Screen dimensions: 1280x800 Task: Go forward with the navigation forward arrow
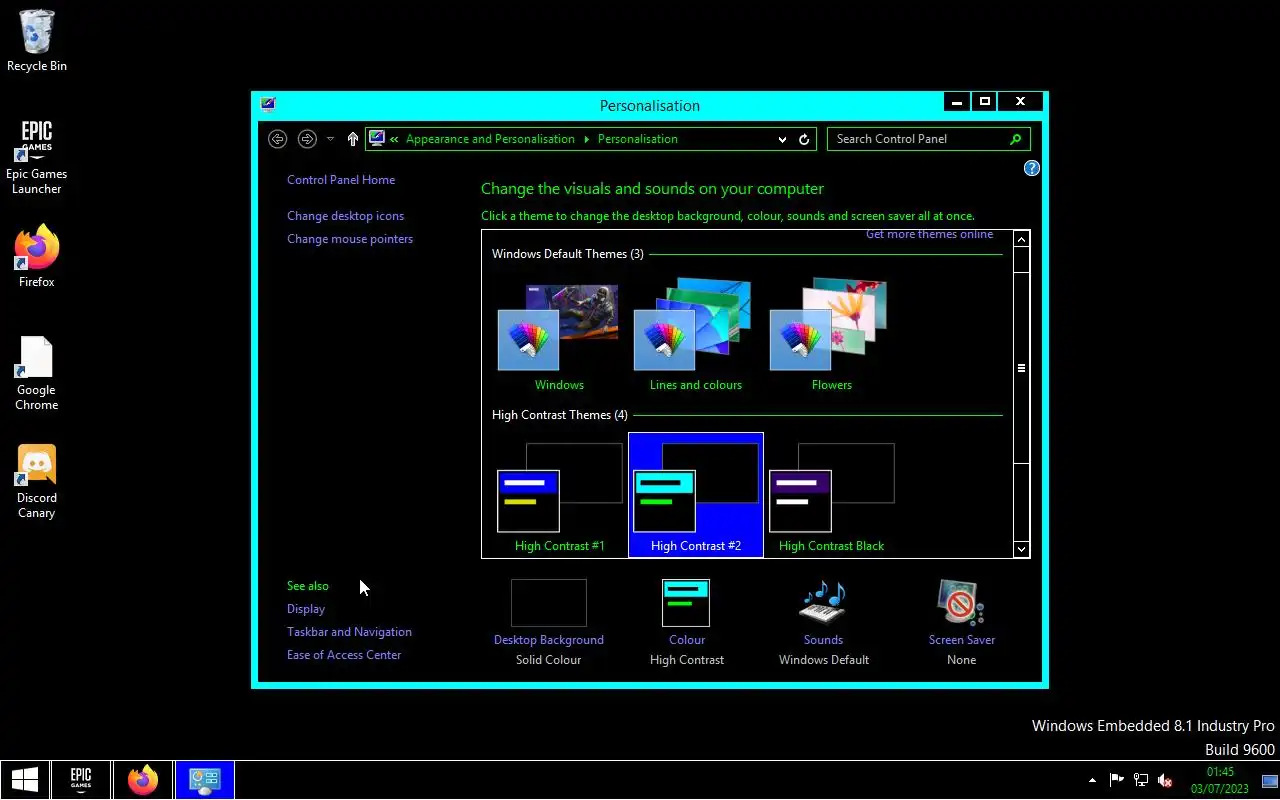point(307,139)
